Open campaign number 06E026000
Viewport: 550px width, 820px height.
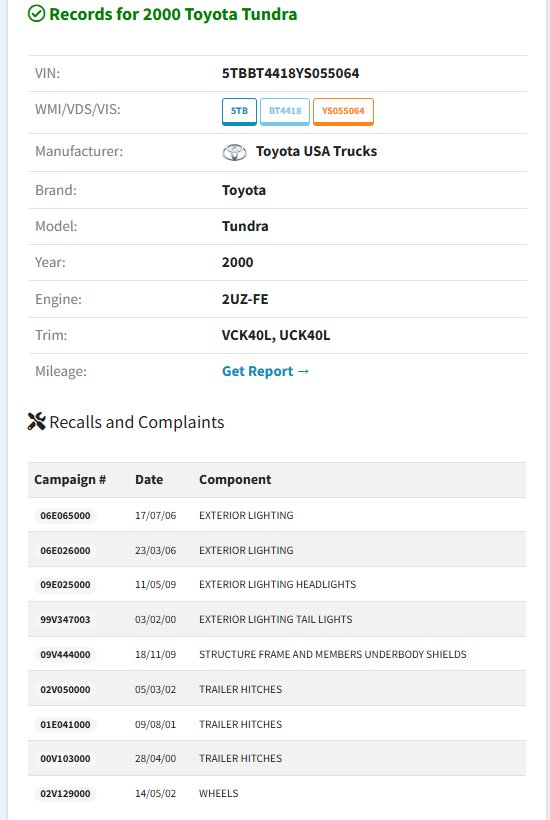coord(65,551)
